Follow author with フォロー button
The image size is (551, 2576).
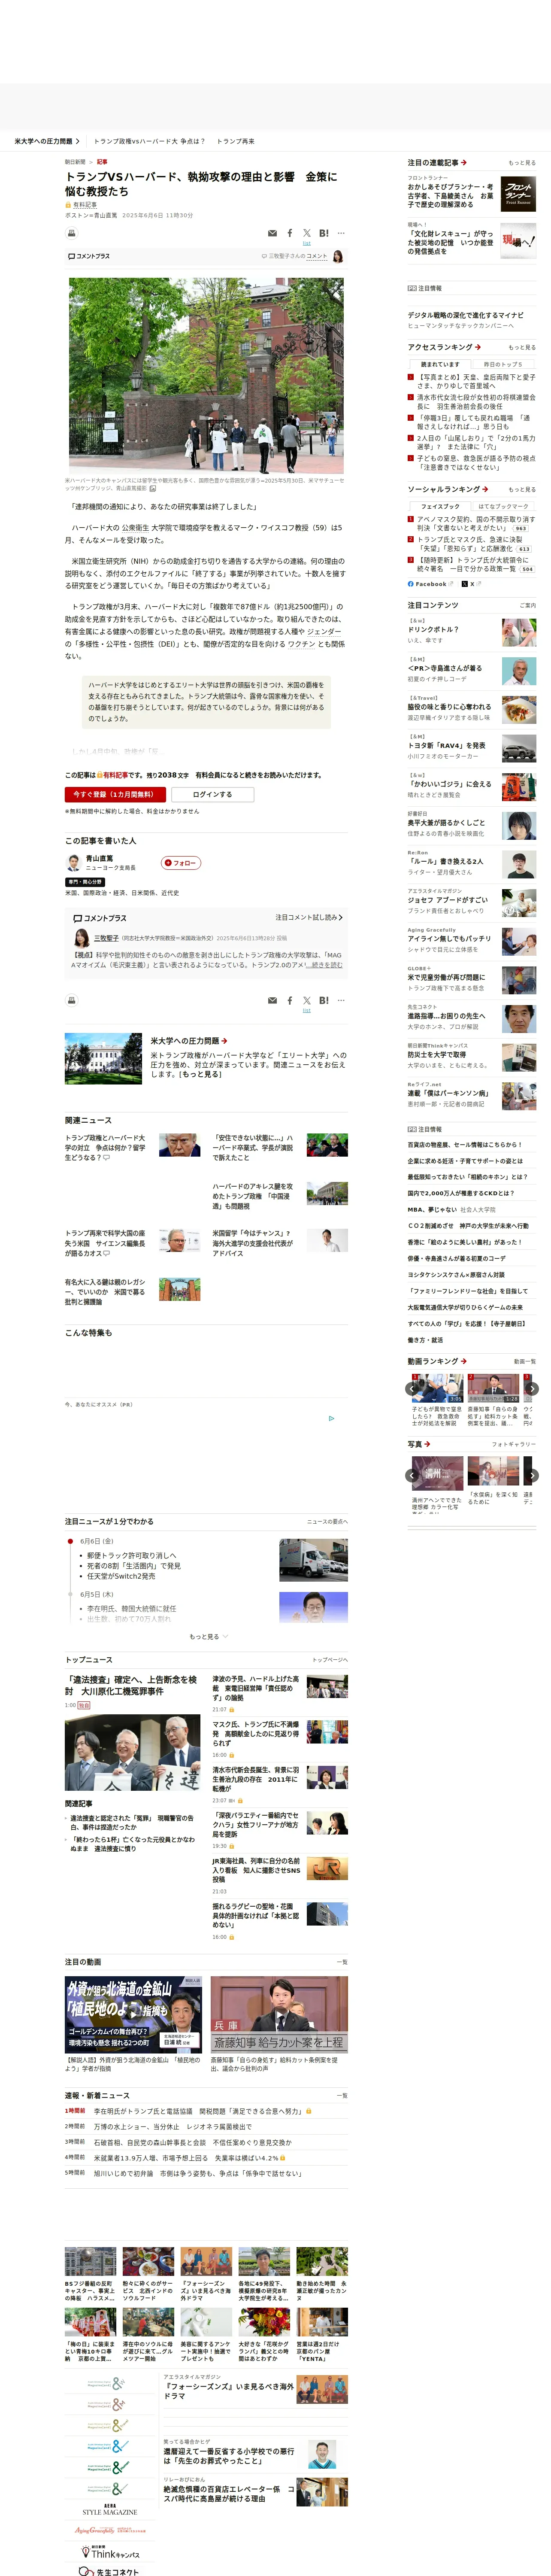point(181,862)
